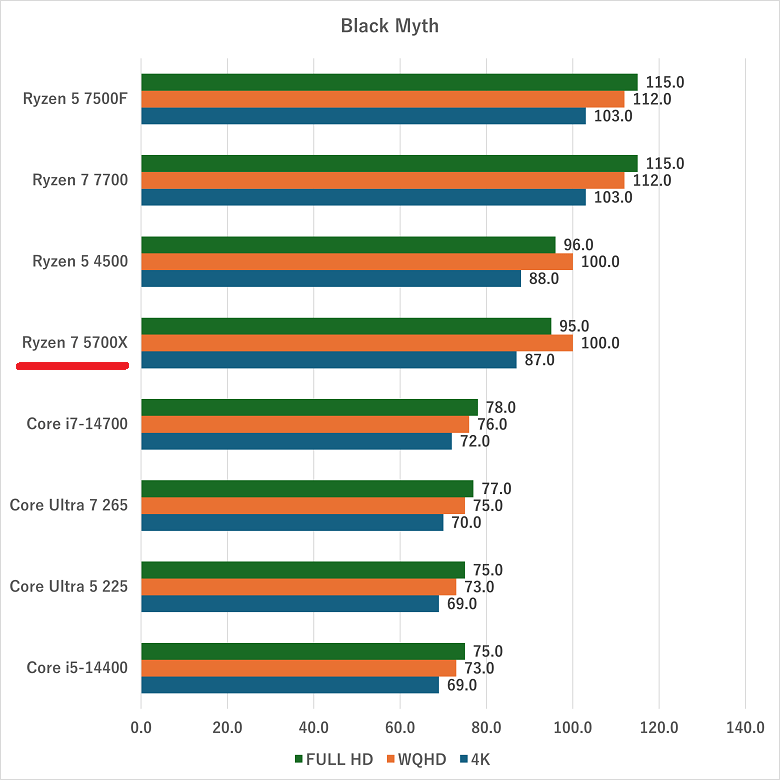Click the 87.0 value label
Viewport: 780px width, 780px height.
[x=539, y=360]
